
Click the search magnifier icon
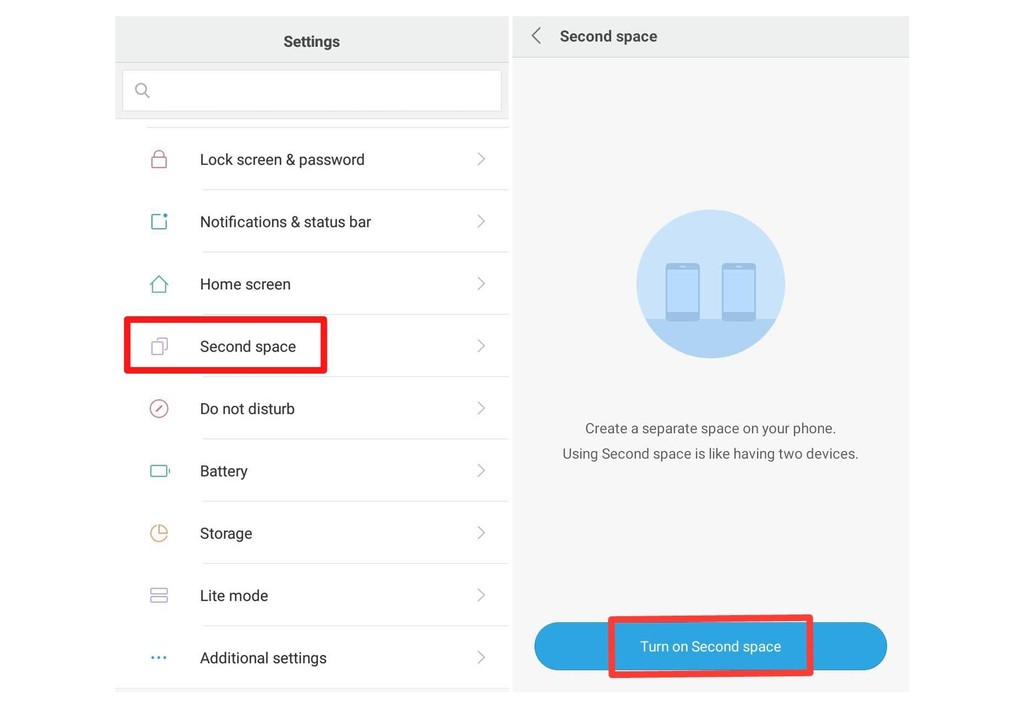click(x=142, y=91)
